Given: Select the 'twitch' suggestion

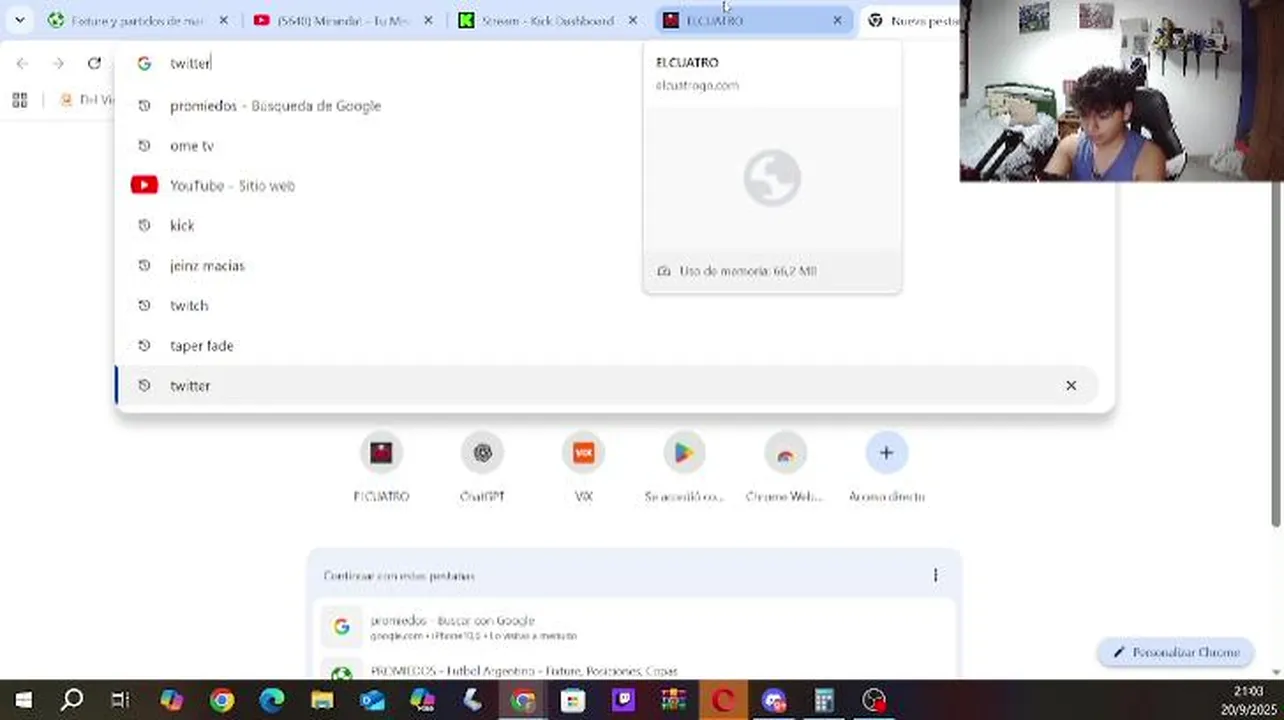Looking at the screenshot, I should 606,305.
